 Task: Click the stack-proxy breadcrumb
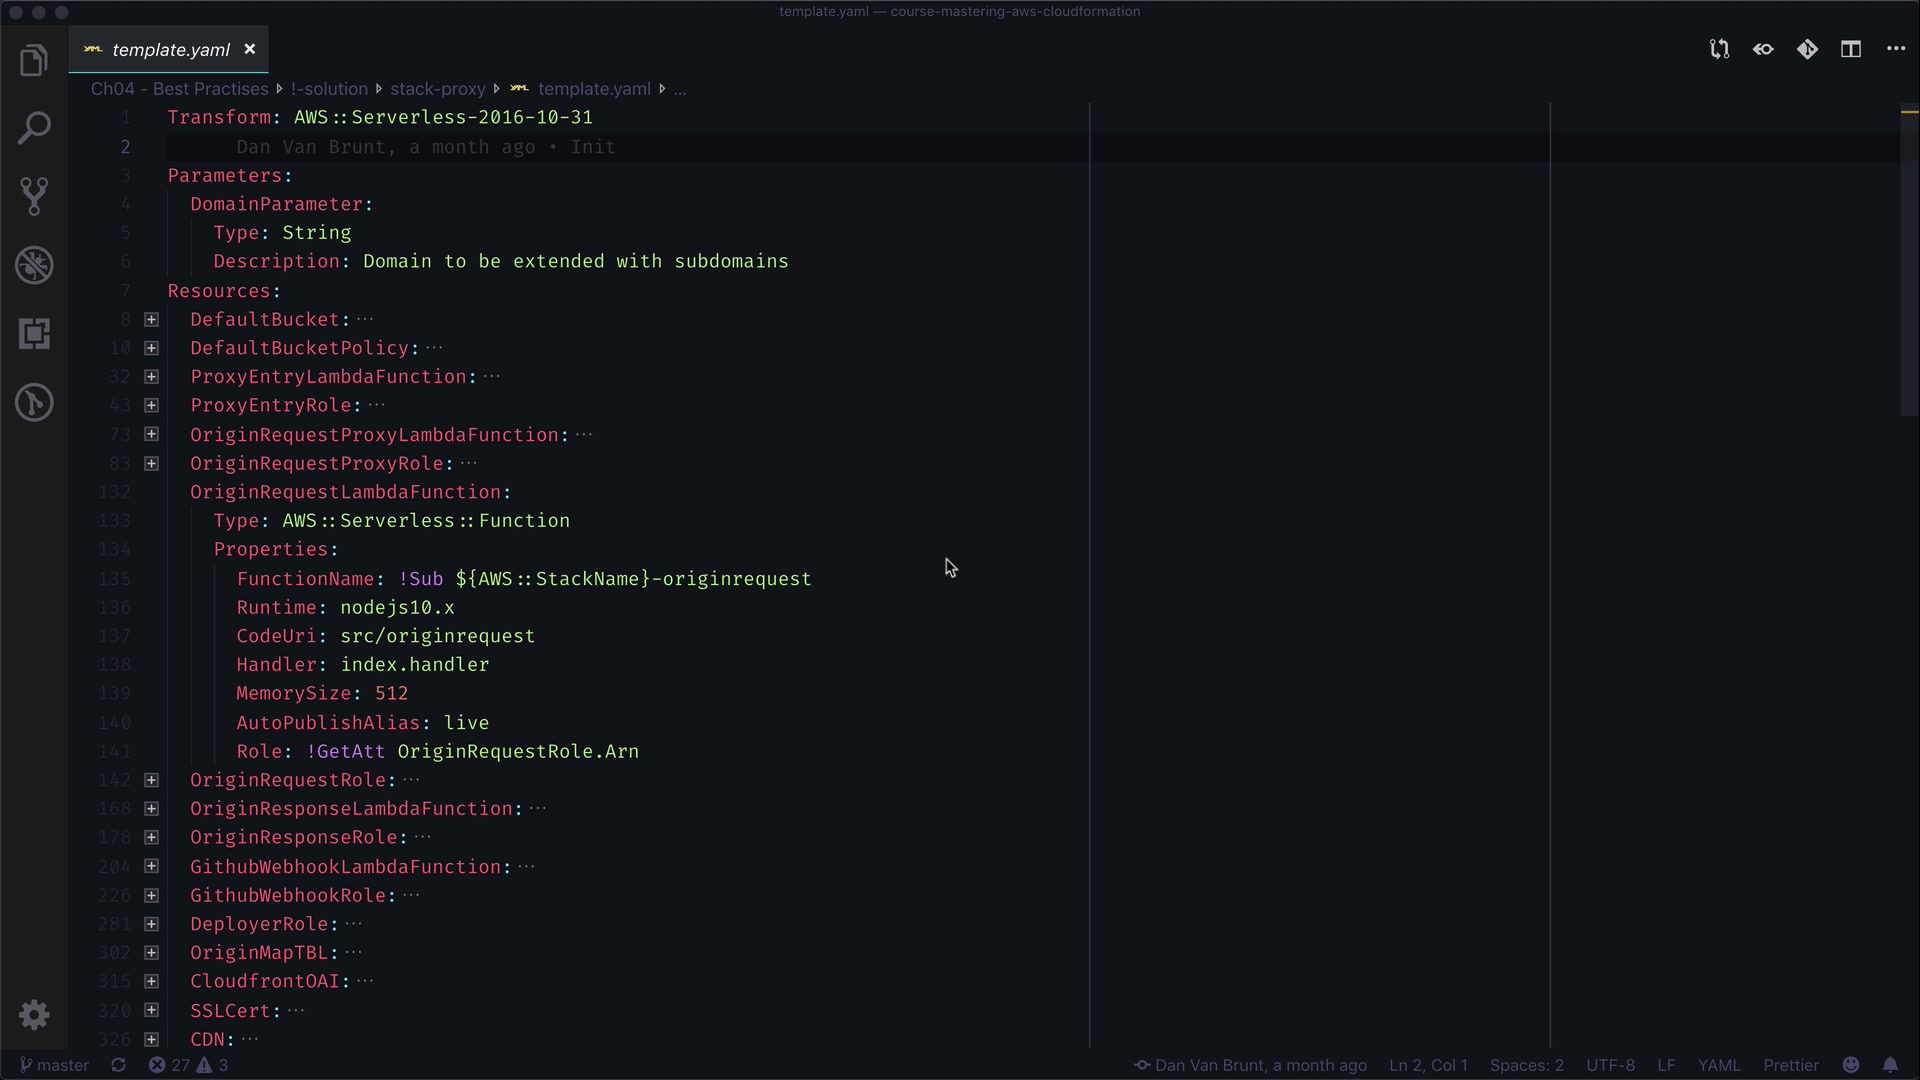[437, 89]
